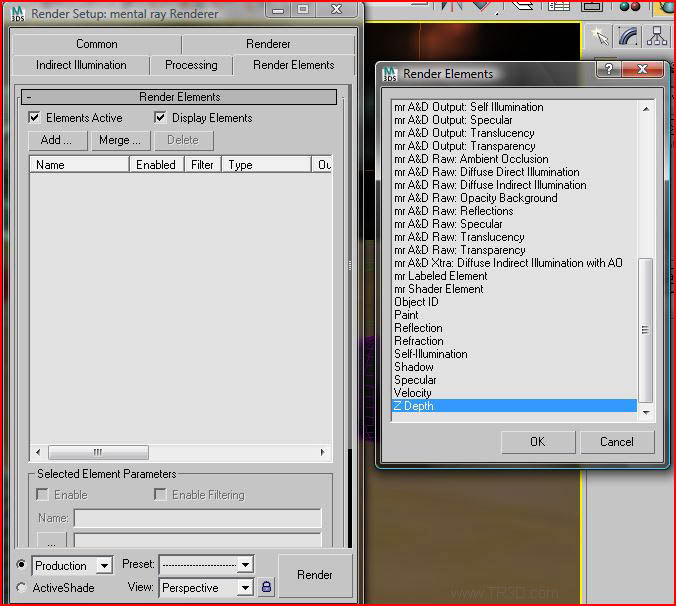Check the Enable checkbox under Selected Element Parameters
The width and height of the screenshot is (676, 606).
coord(42,494)
